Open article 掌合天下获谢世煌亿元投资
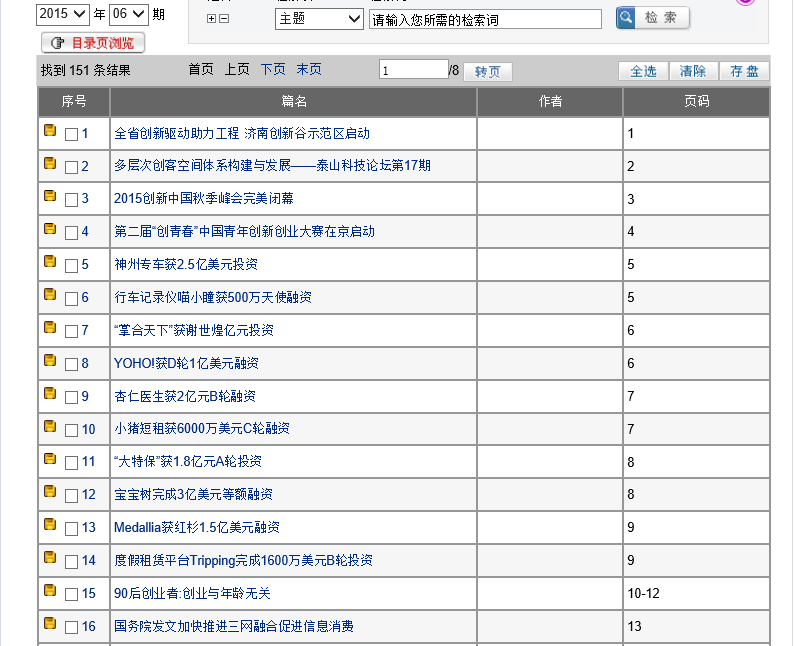 [194, 331]
